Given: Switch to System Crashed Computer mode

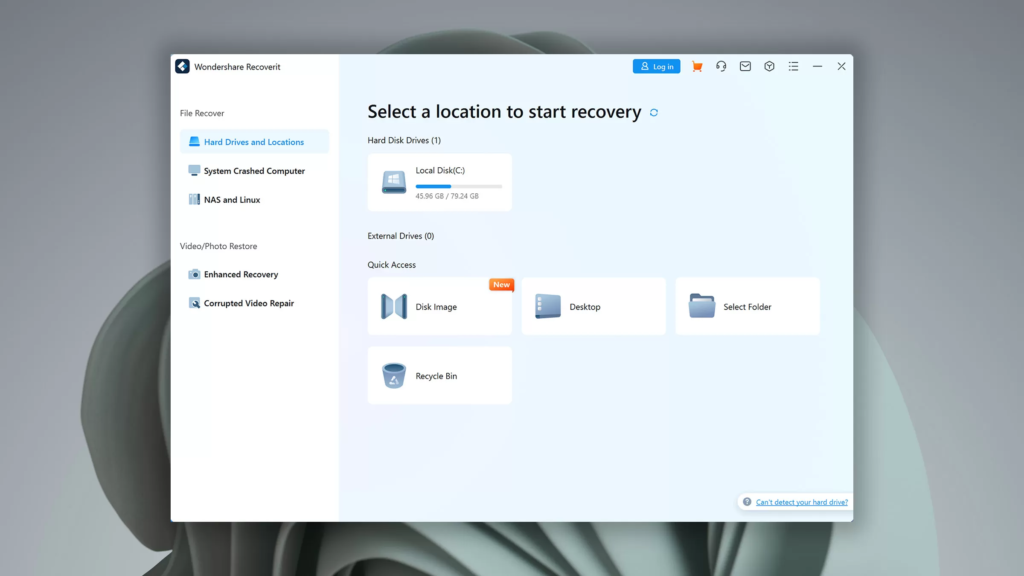Looking at the screenshot, I should (x=253, y=171).
